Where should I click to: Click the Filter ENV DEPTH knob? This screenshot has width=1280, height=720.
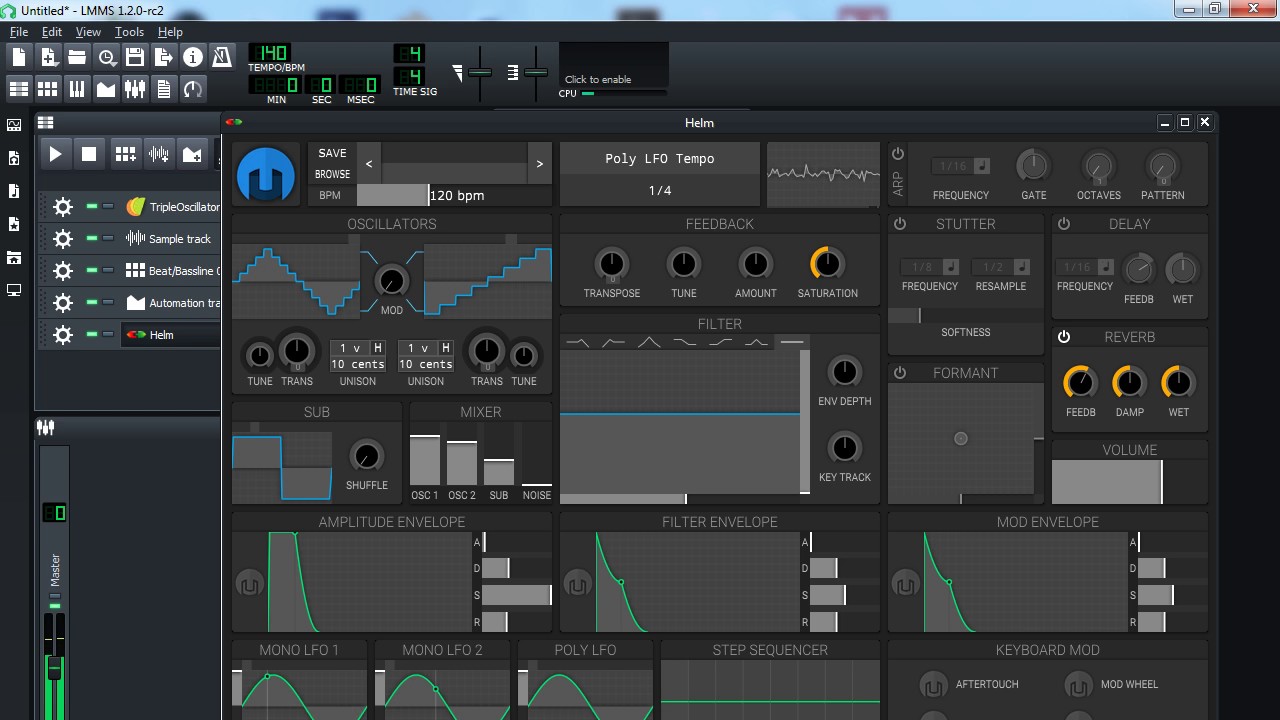[844, 372]
